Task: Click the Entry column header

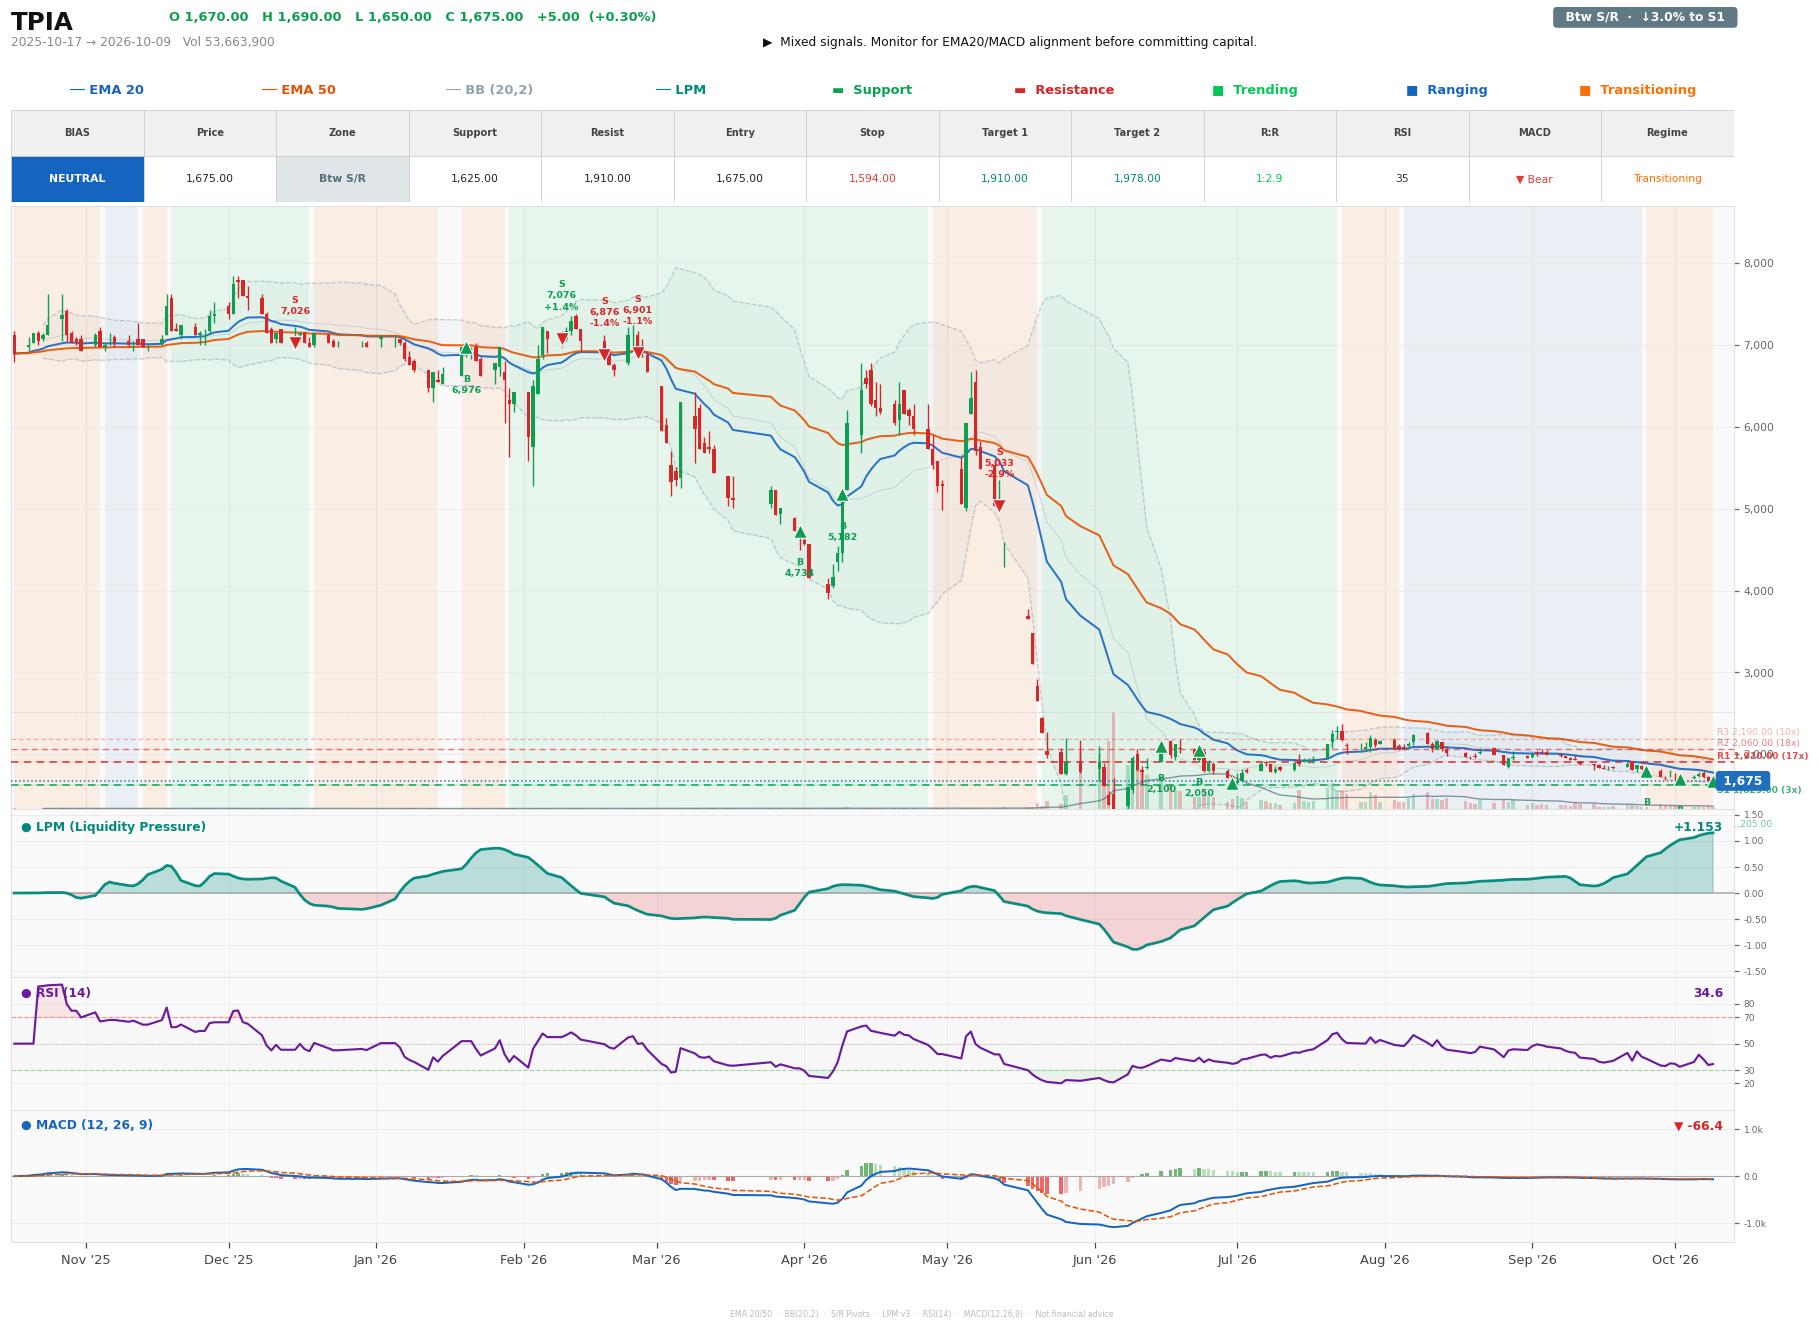Action: pos(739,133)
